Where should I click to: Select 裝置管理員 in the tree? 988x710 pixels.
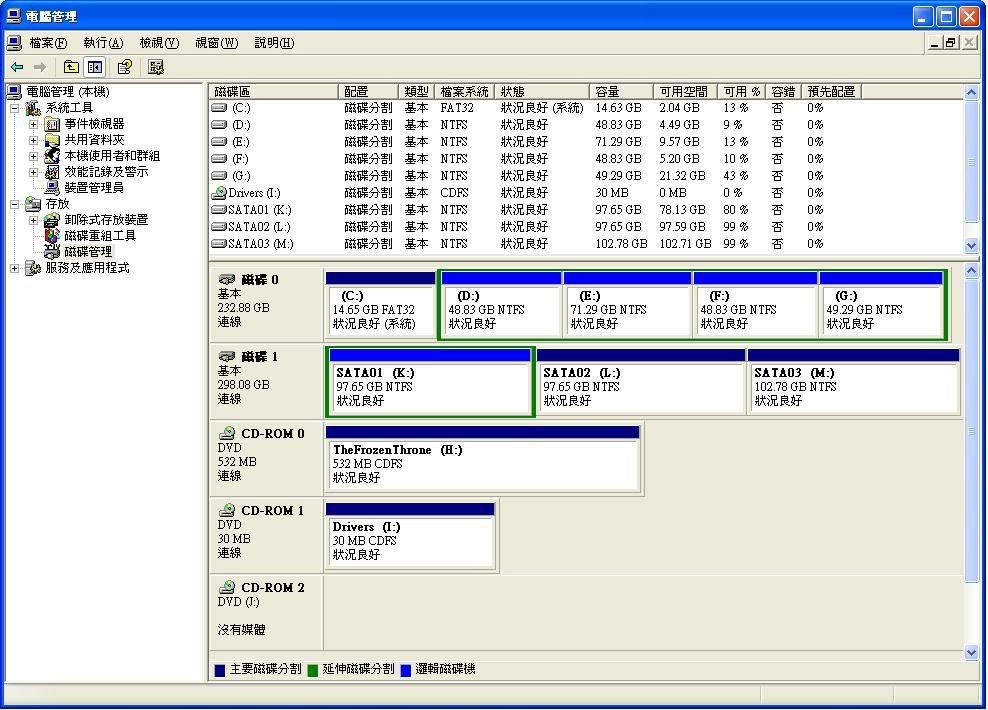coord(93,188)
